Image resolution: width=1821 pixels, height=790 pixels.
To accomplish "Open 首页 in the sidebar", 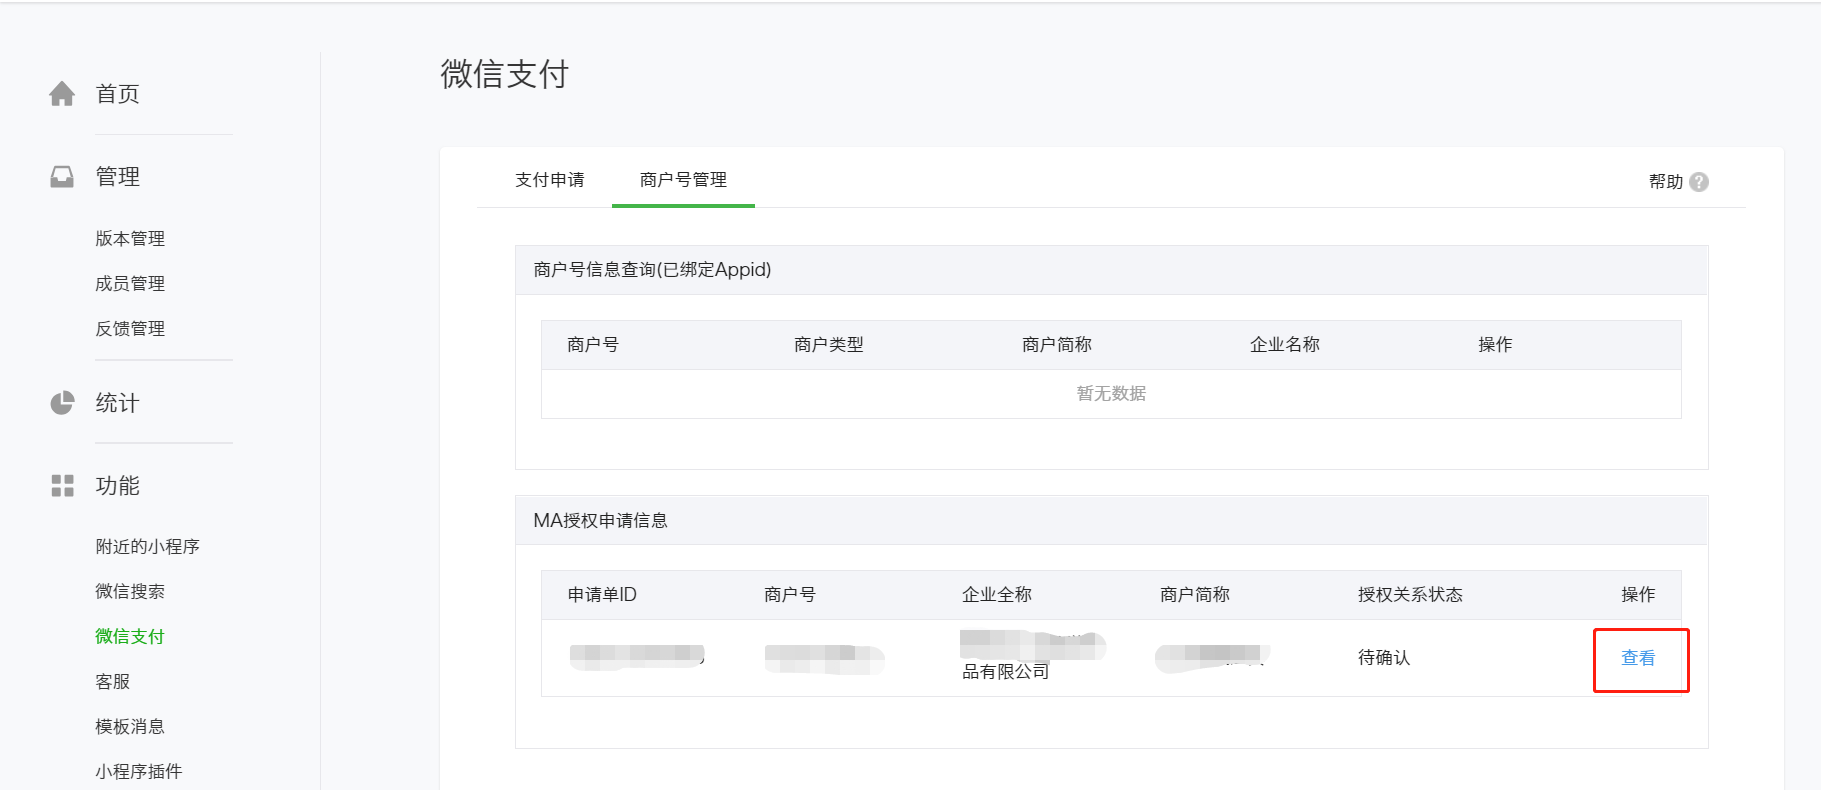I will pos(117,94).
